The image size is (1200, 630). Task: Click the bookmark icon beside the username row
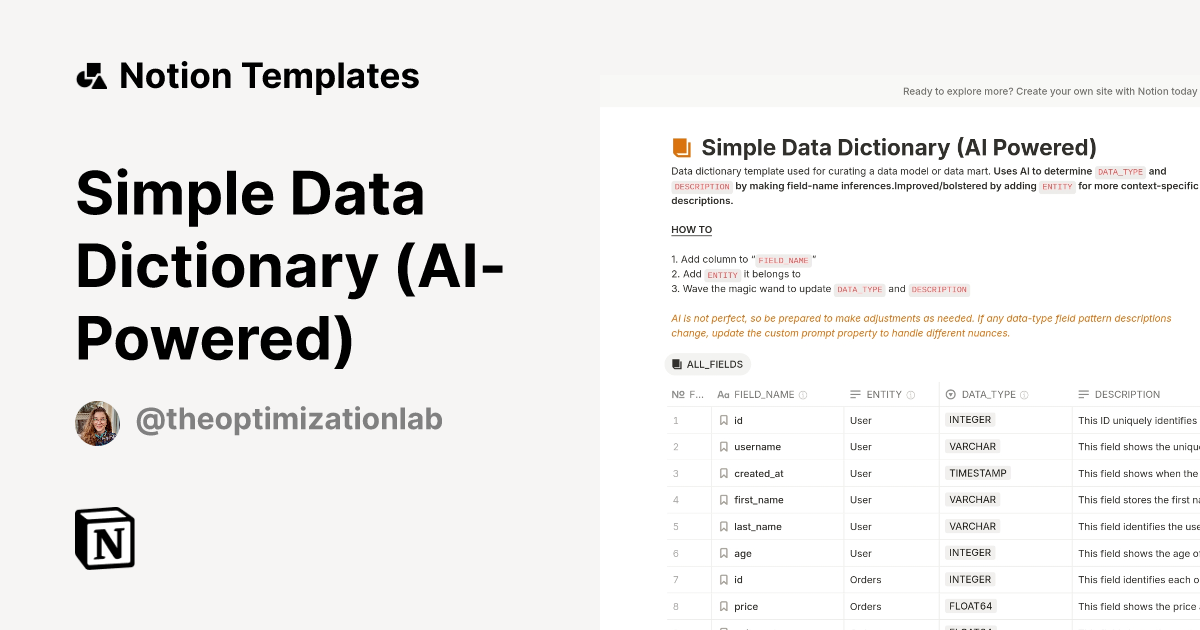coord(723,446)
